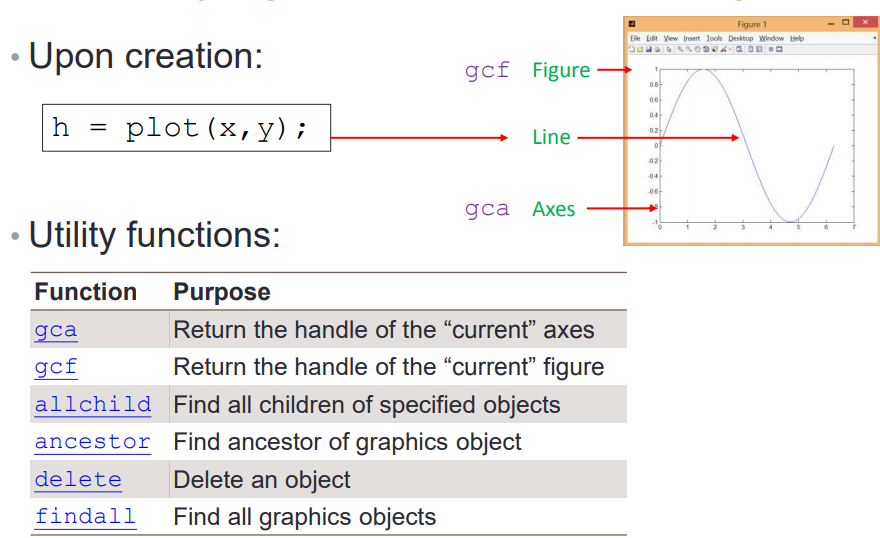Open the Tools menu in Figure 1
The width and height of the screenshot is (880, 538).
[714, 38]
